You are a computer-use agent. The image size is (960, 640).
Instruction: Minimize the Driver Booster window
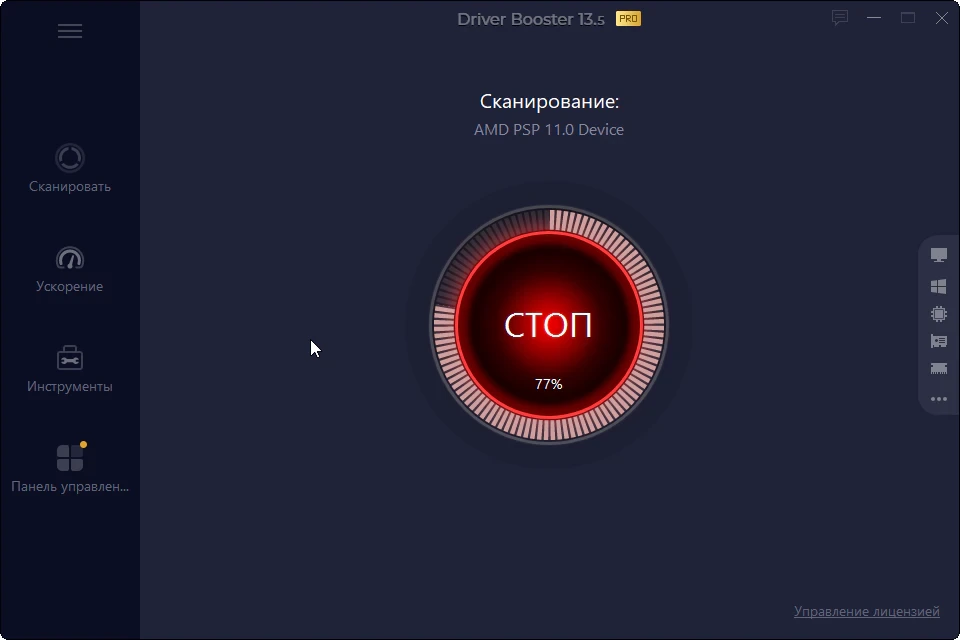(x=874, y=18)
